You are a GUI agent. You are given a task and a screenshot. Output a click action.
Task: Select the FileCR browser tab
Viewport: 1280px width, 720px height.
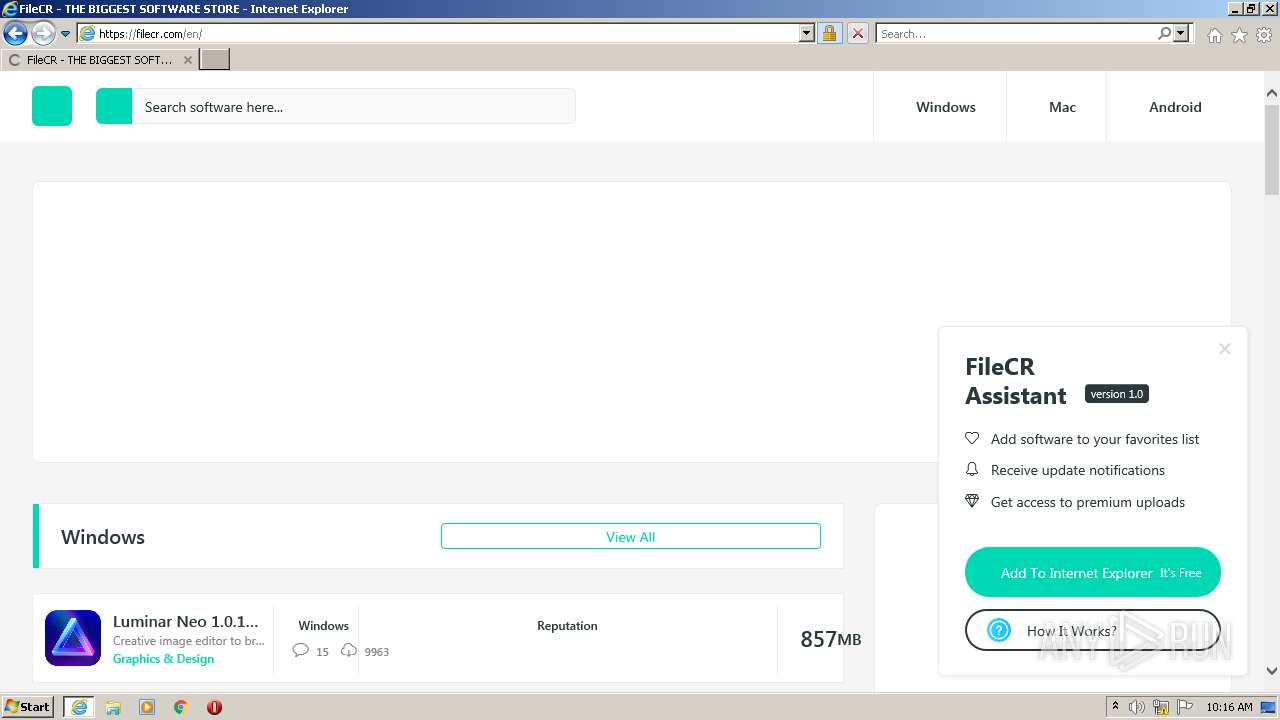[100, 60]
